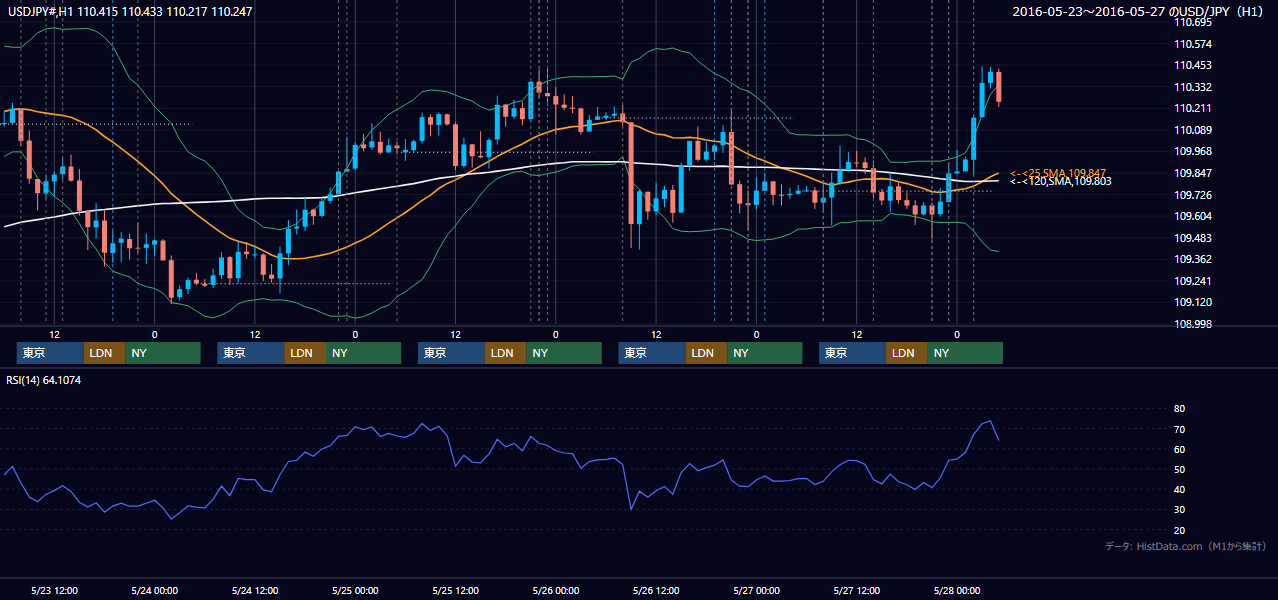Select the 110.453 price level label
This screenshot has height=600, width=1278.
(1192, 65)
